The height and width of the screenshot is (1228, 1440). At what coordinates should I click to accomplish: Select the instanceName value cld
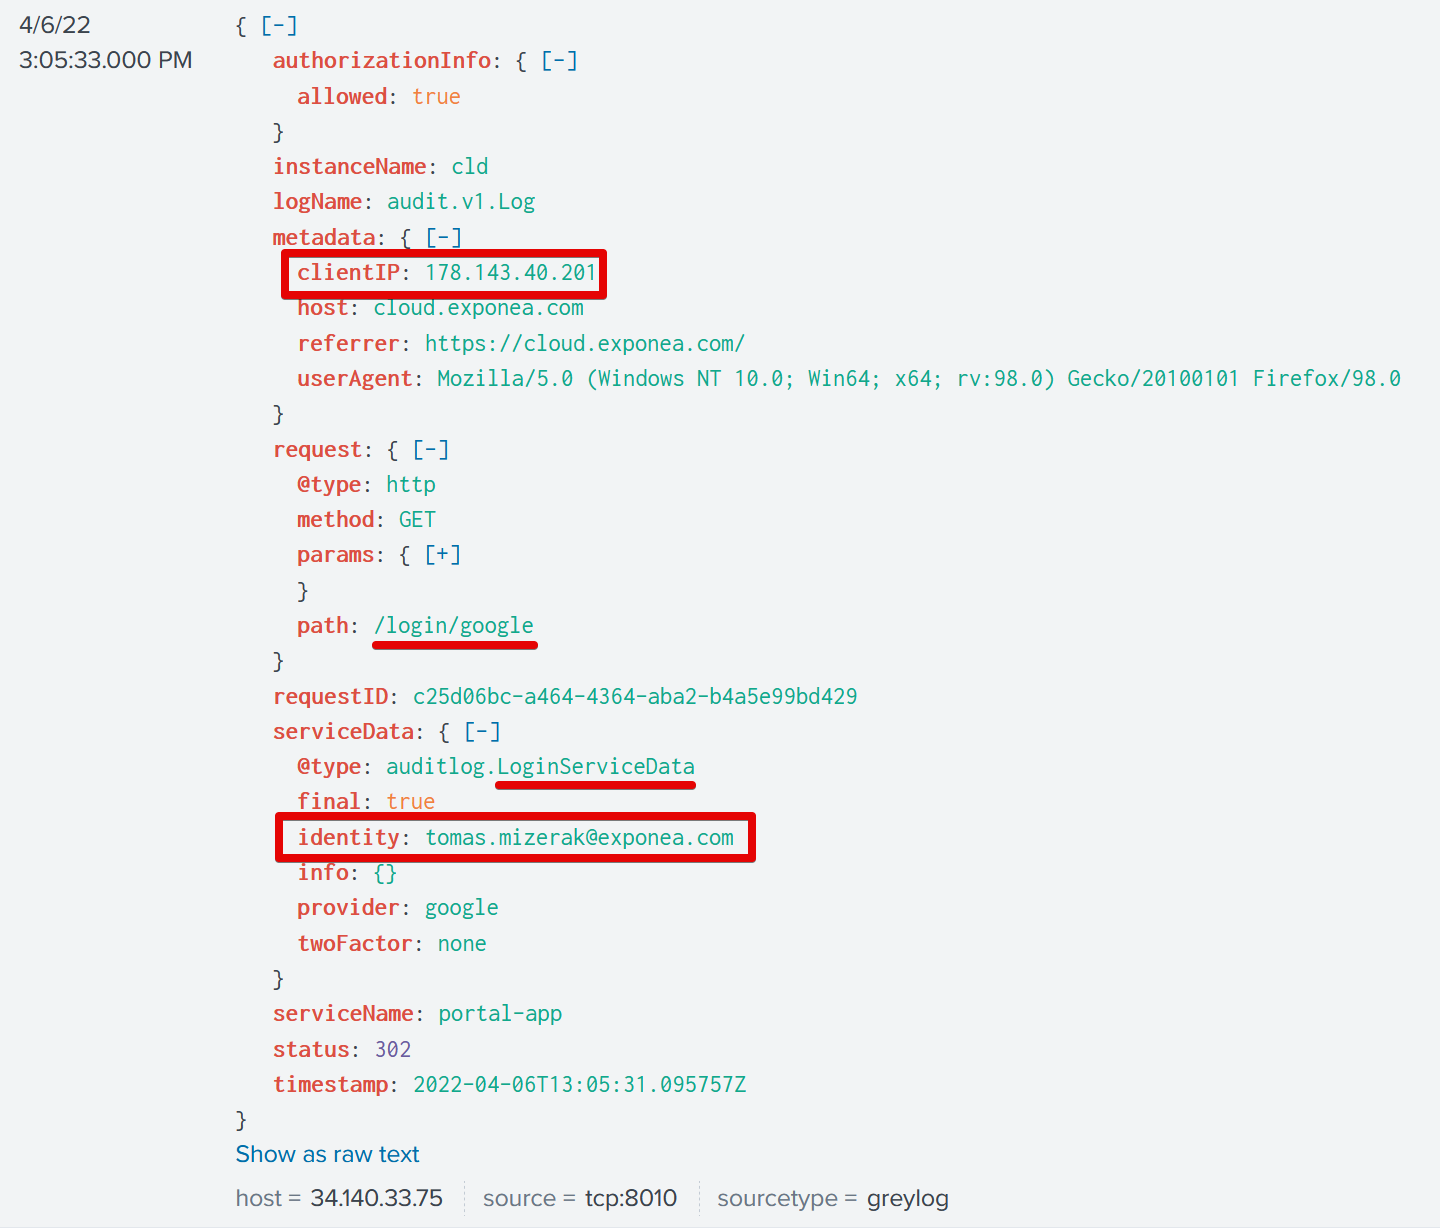click(x=470, y=167)
